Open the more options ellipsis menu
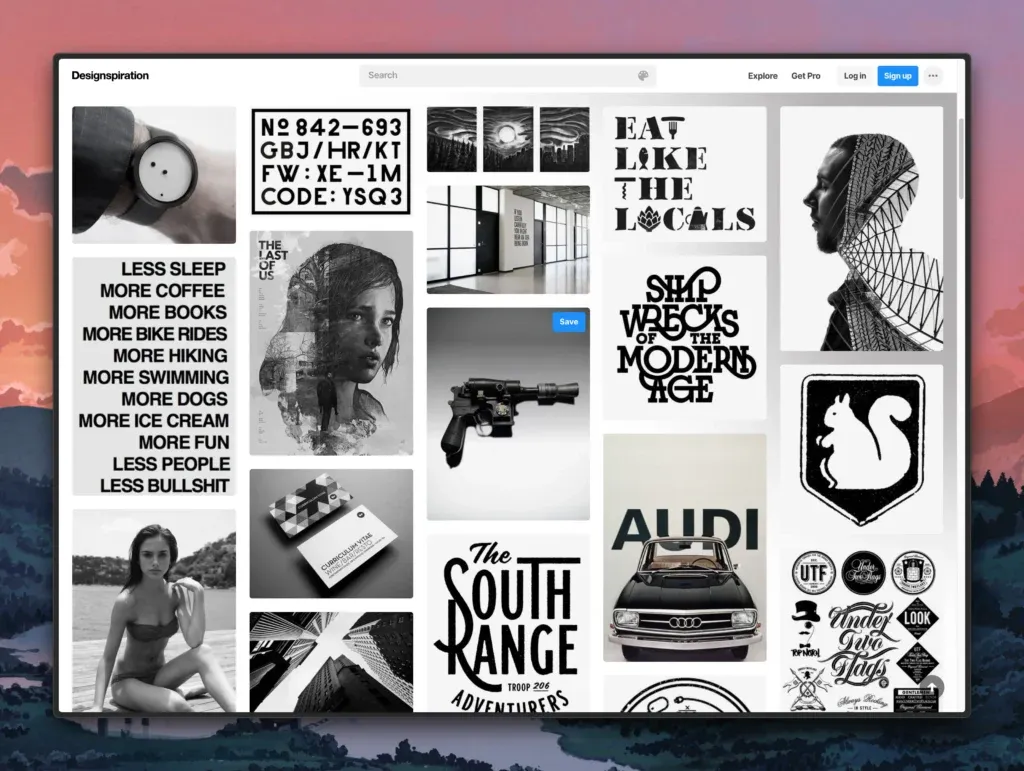This screenshot has height=771, width=1024. [933, 76]
